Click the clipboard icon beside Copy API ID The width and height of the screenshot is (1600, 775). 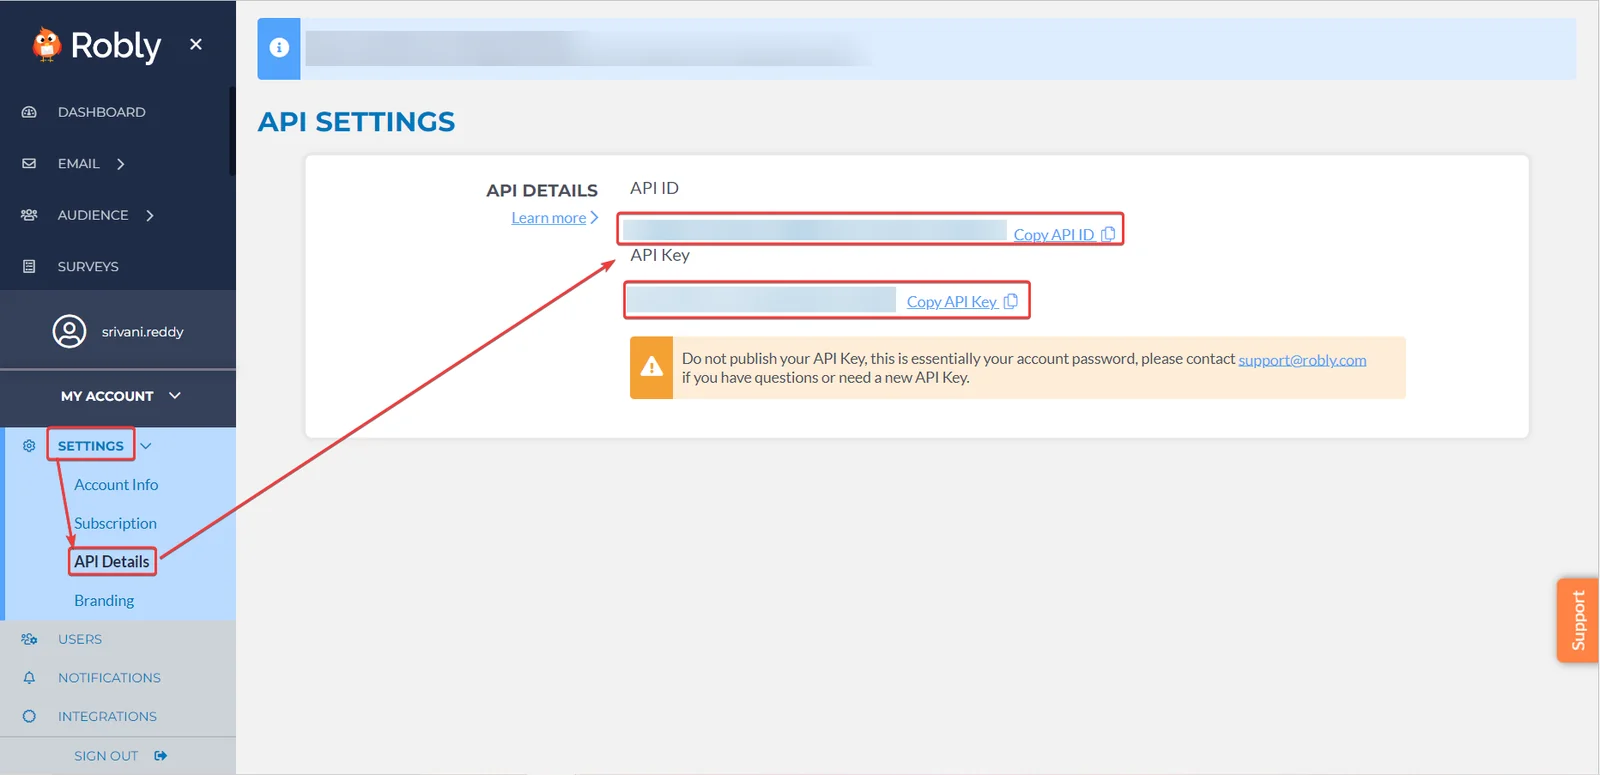click(x=1108, y=234)
